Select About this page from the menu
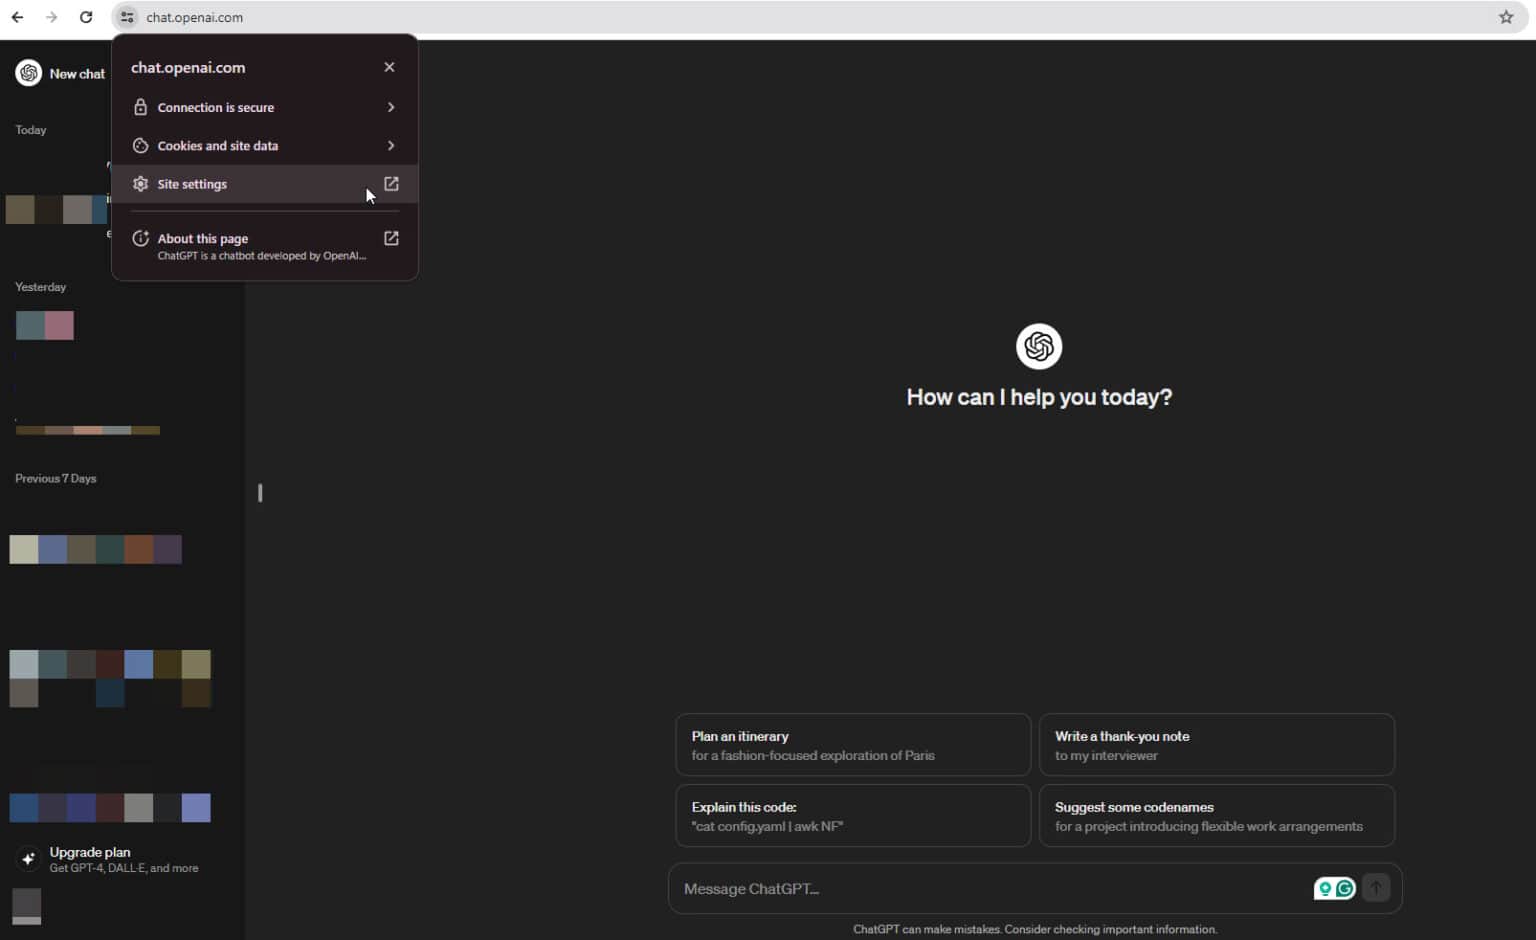 [x=202, y=238]
